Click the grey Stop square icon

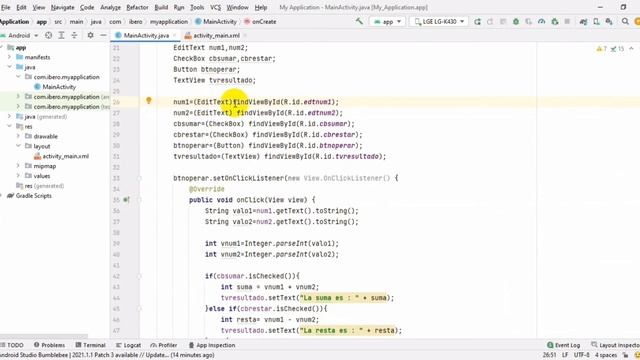tap(567, 22)
